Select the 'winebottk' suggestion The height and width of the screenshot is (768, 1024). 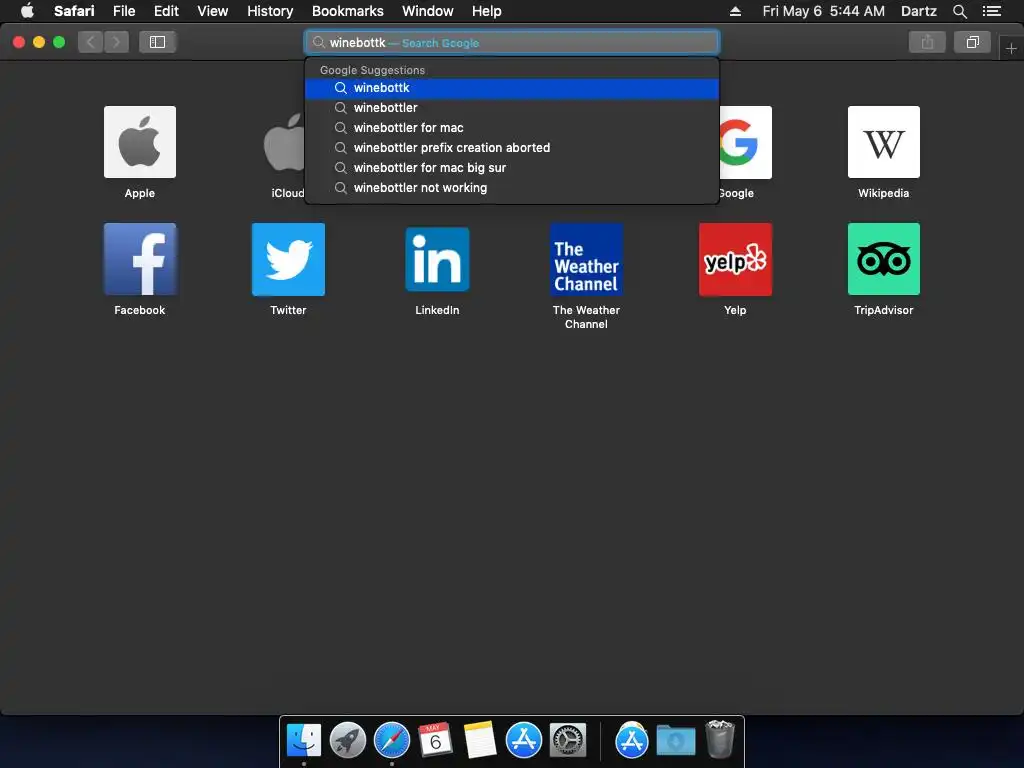512,88
